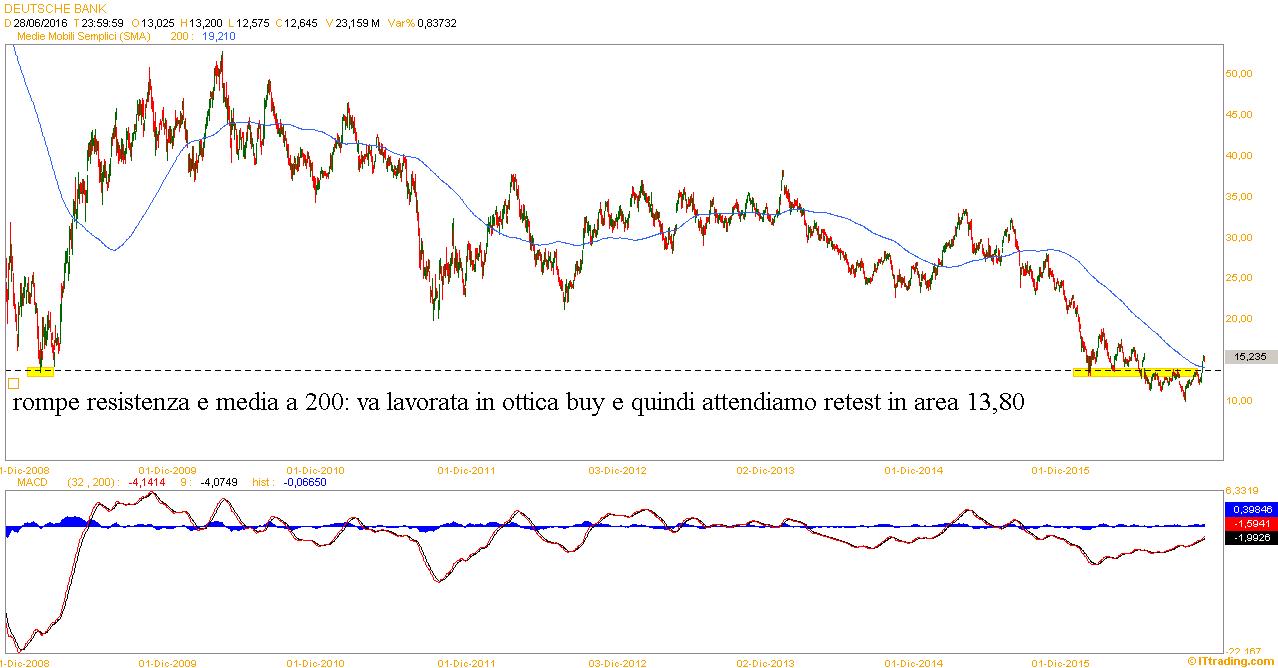
Task: Click the high price 13,200
Action: click(x=208, y=22)
